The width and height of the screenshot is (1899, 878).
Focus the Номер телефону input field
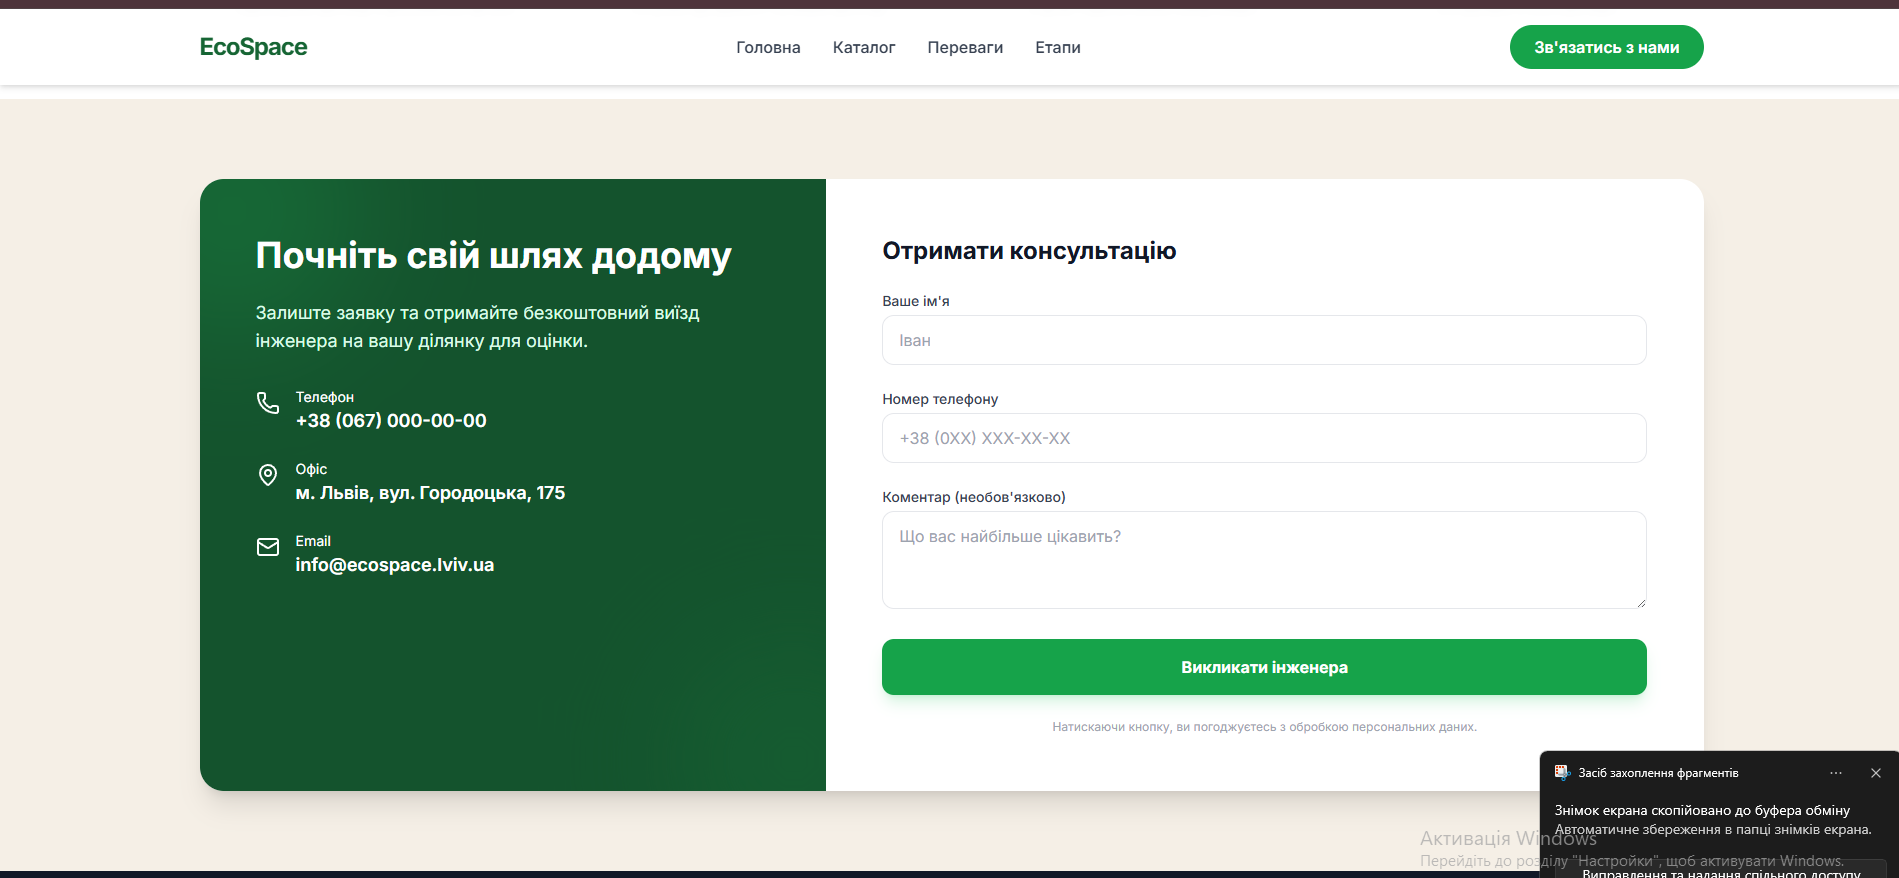[x=1264, y=438]
